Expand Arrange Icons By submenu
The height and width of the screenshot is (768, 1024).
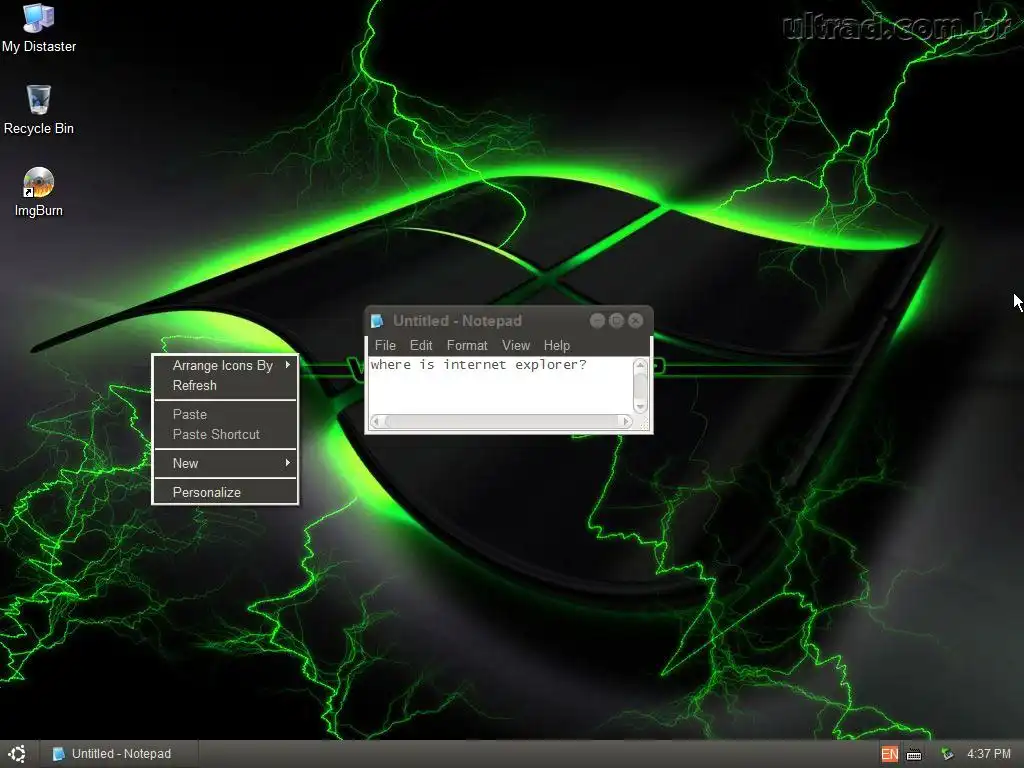tap(225, 366)
